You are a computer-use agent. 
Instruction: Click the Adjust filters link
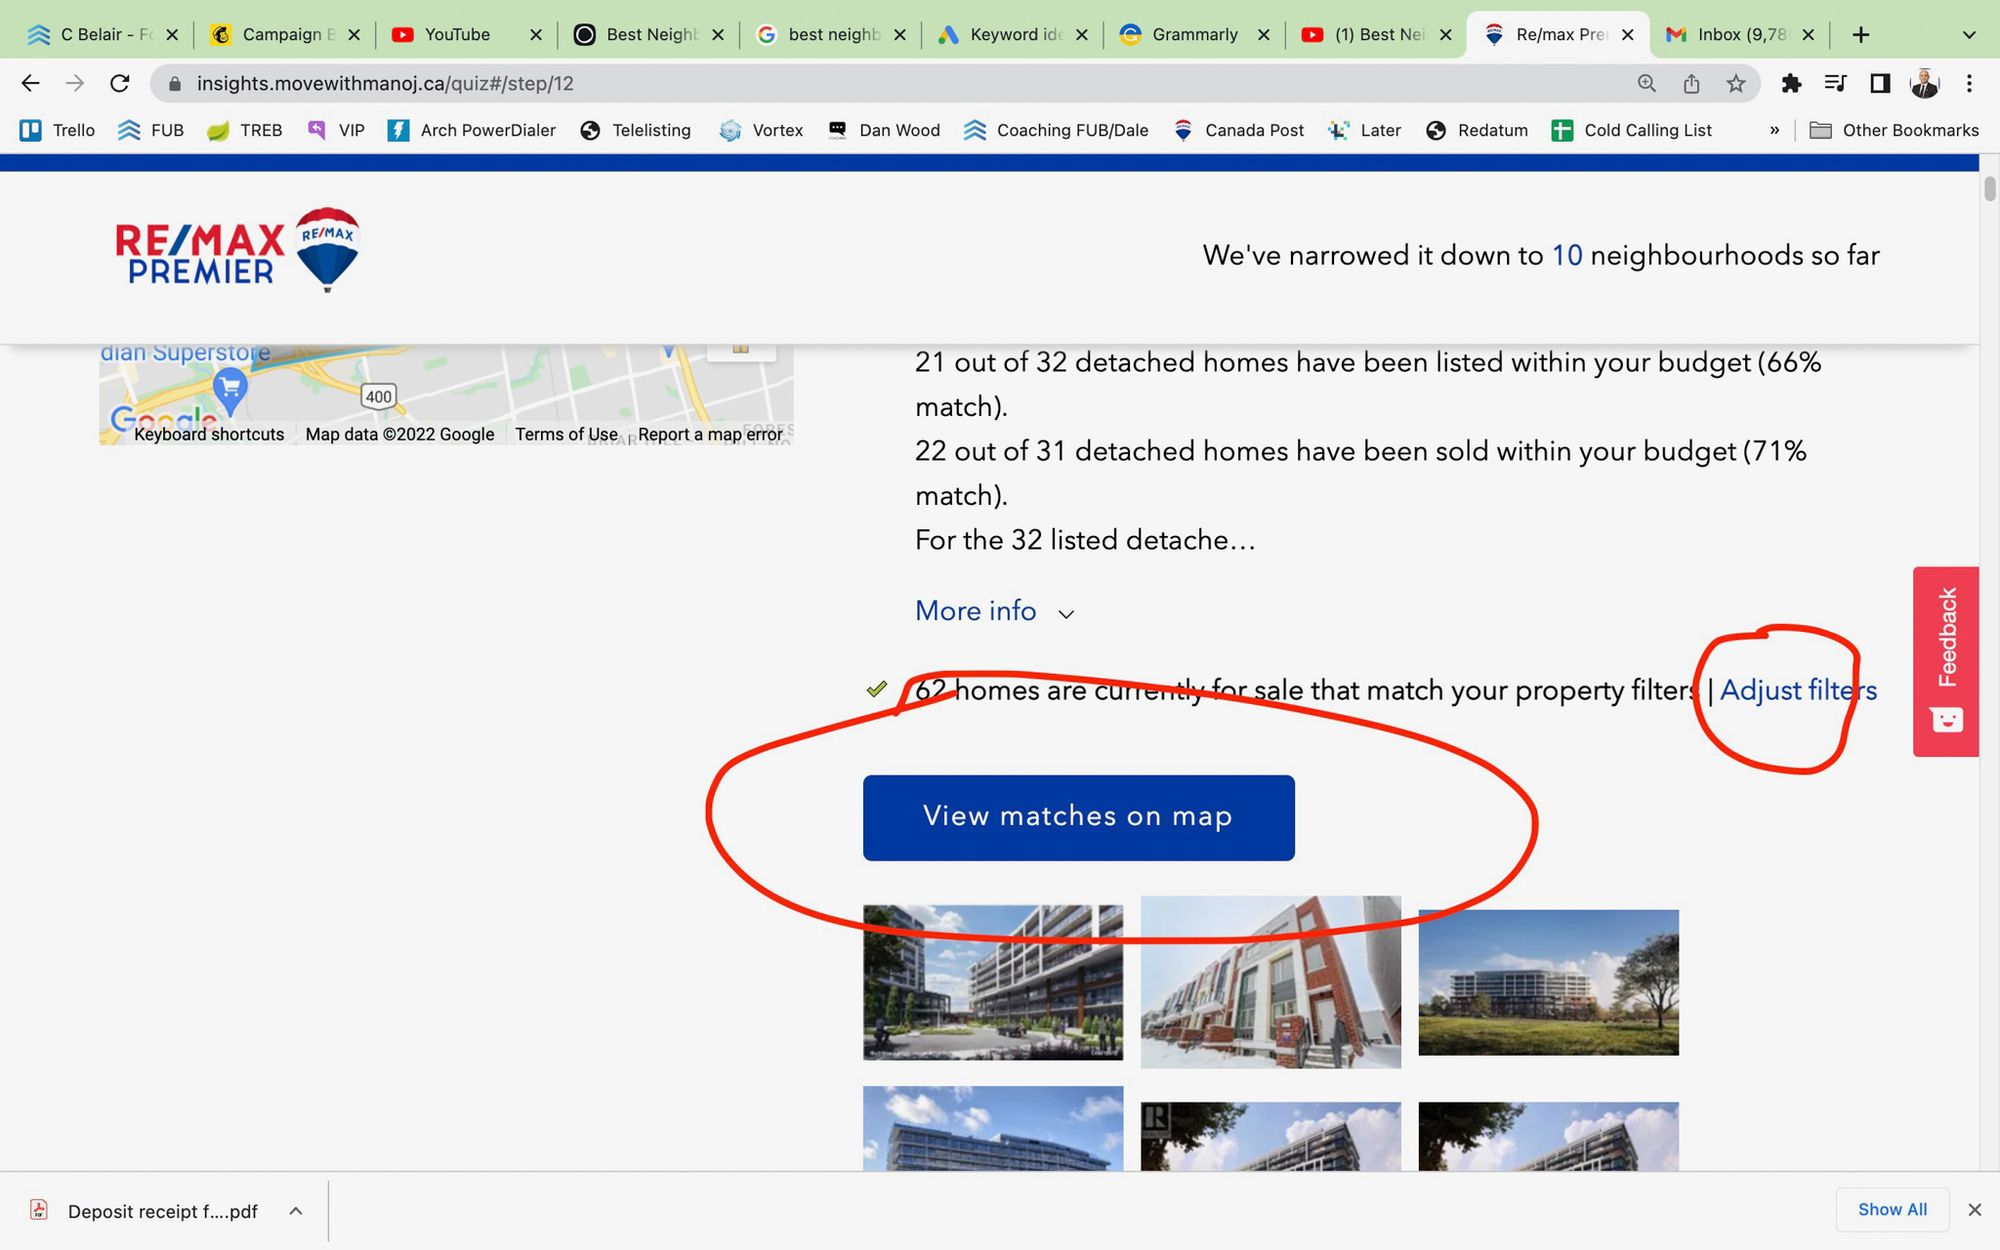click(1798, 690)
